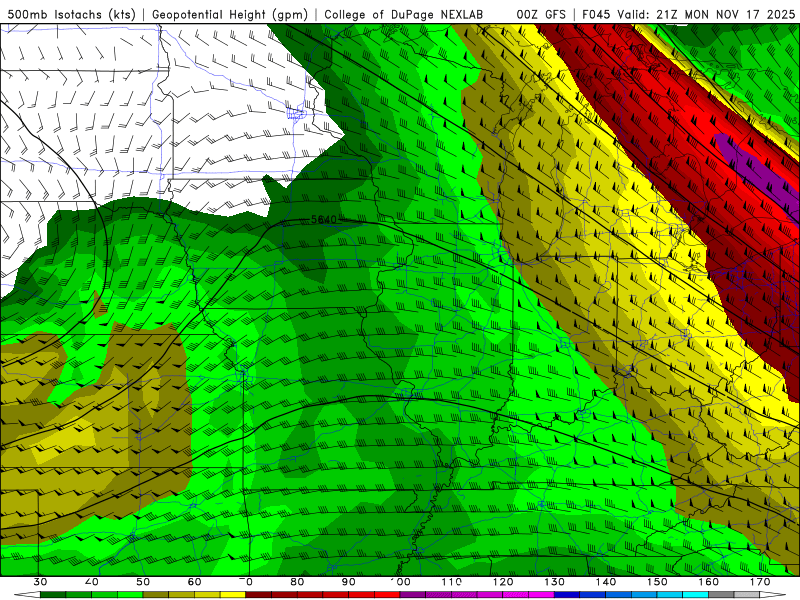This screenshot has width=800, height=600.
Task: Select the cyan legend swatch ending at 160
Action: tap(696, 595)
